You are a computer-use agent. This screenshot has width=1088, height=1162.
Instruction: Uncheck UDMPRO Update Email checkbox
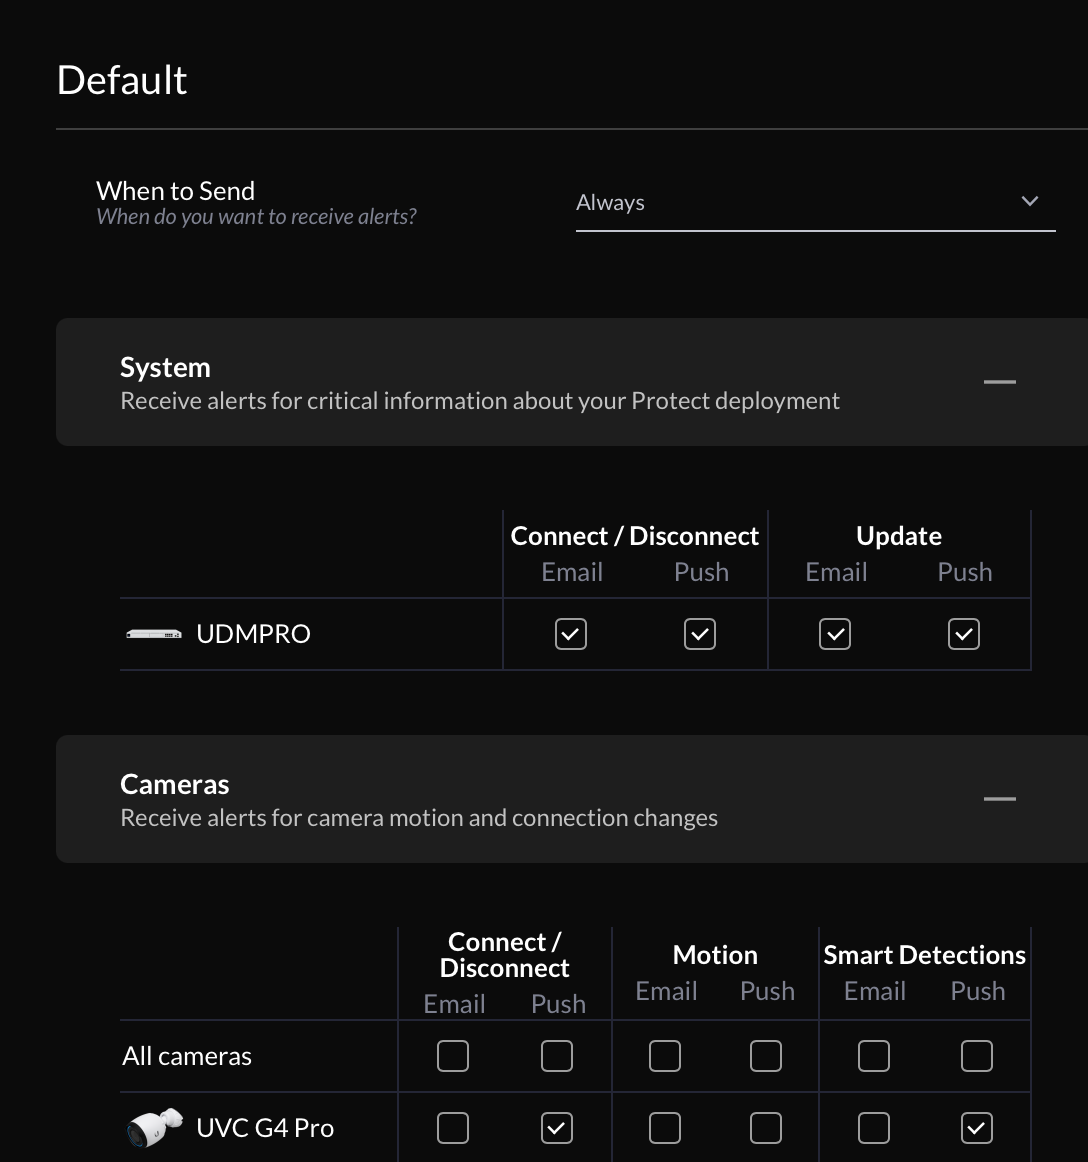(835, 634)
